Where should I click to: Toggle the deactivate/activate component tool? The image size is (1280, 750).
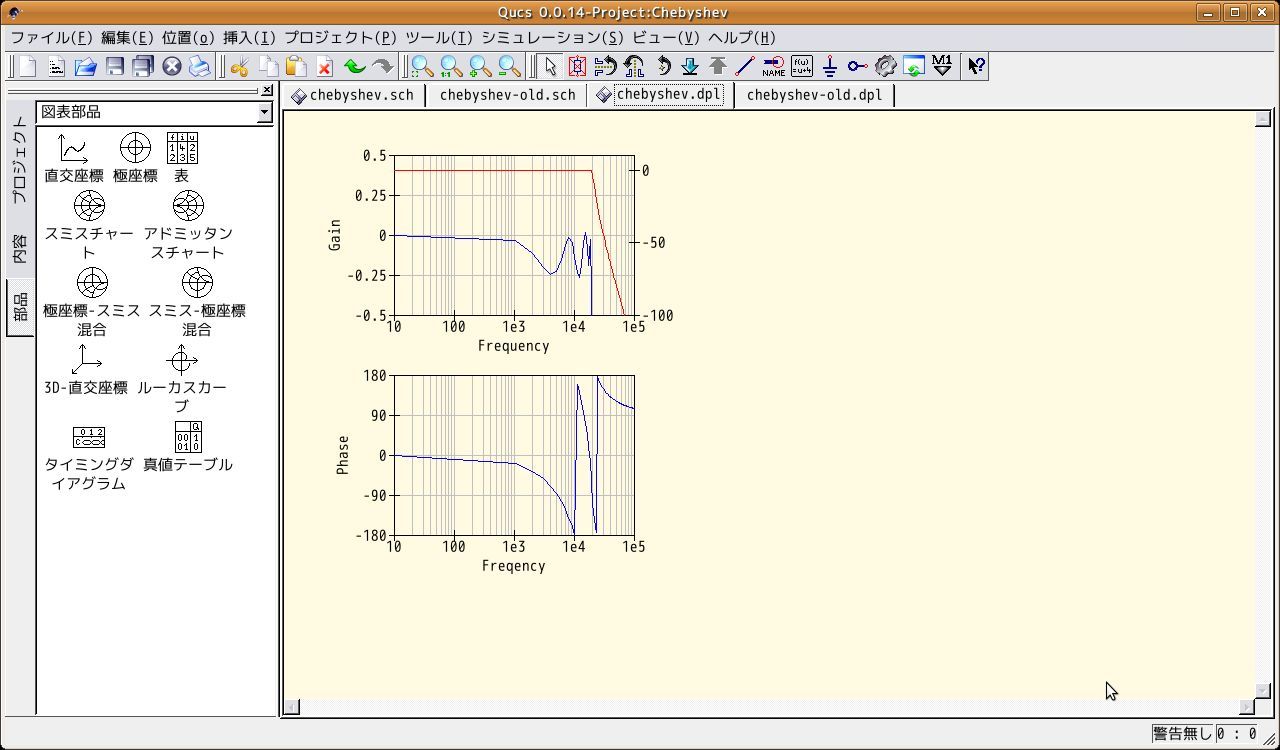(577, 66)
